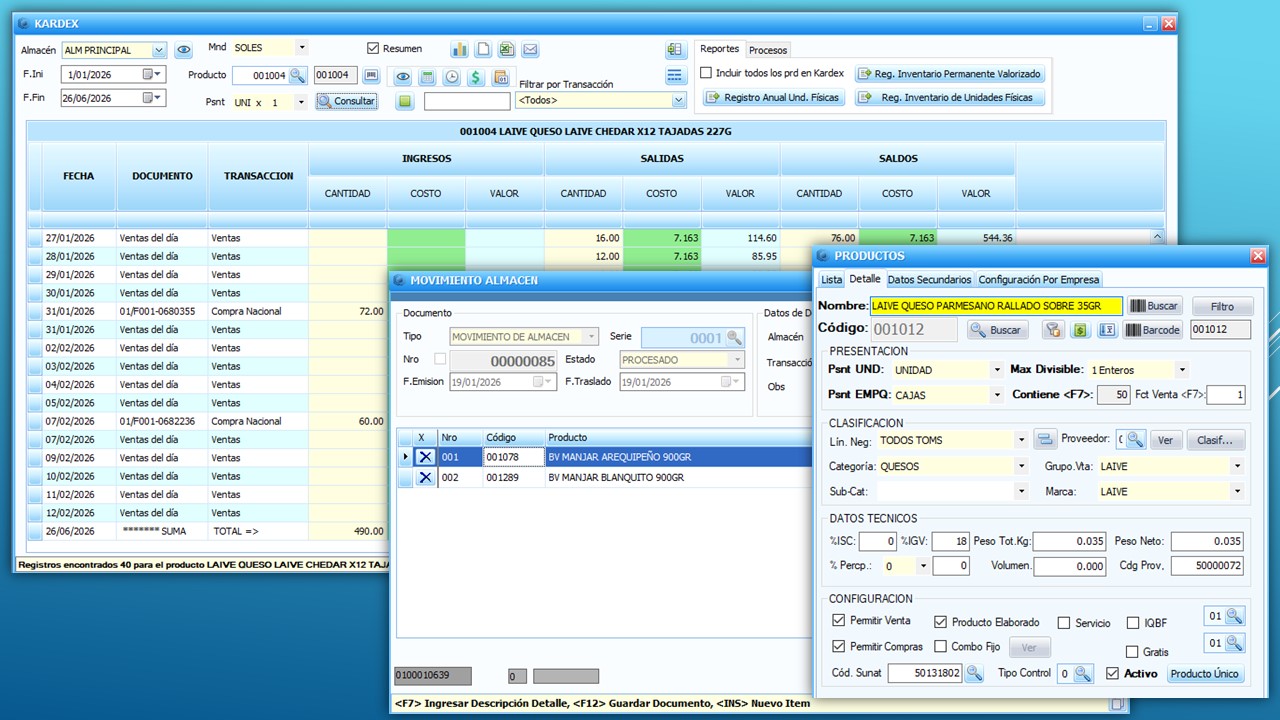Click the barcode scanner icon beside product code
Image resolution: width=1280 pixels, height=720 pixels.
pos(371,75)
